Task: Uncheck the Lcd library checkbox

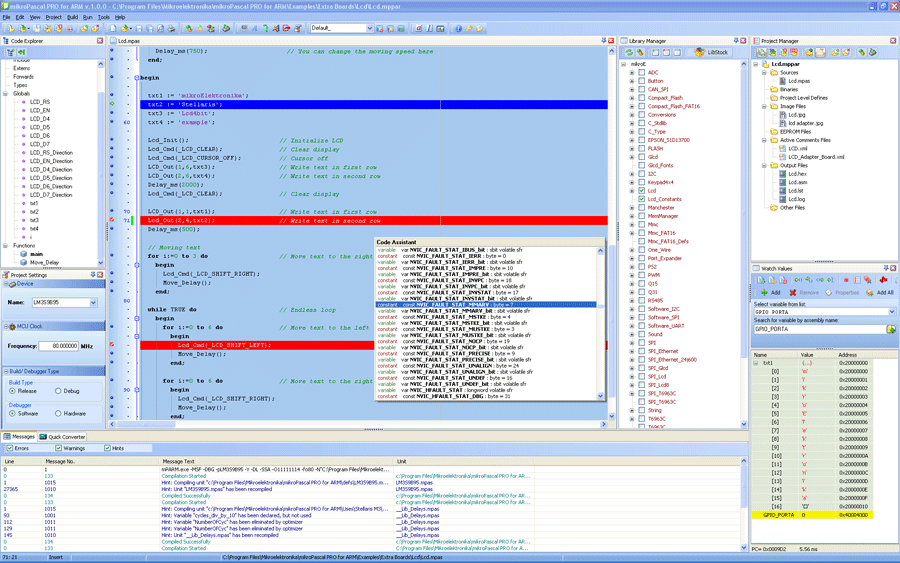Action: (x=642, y=191)
